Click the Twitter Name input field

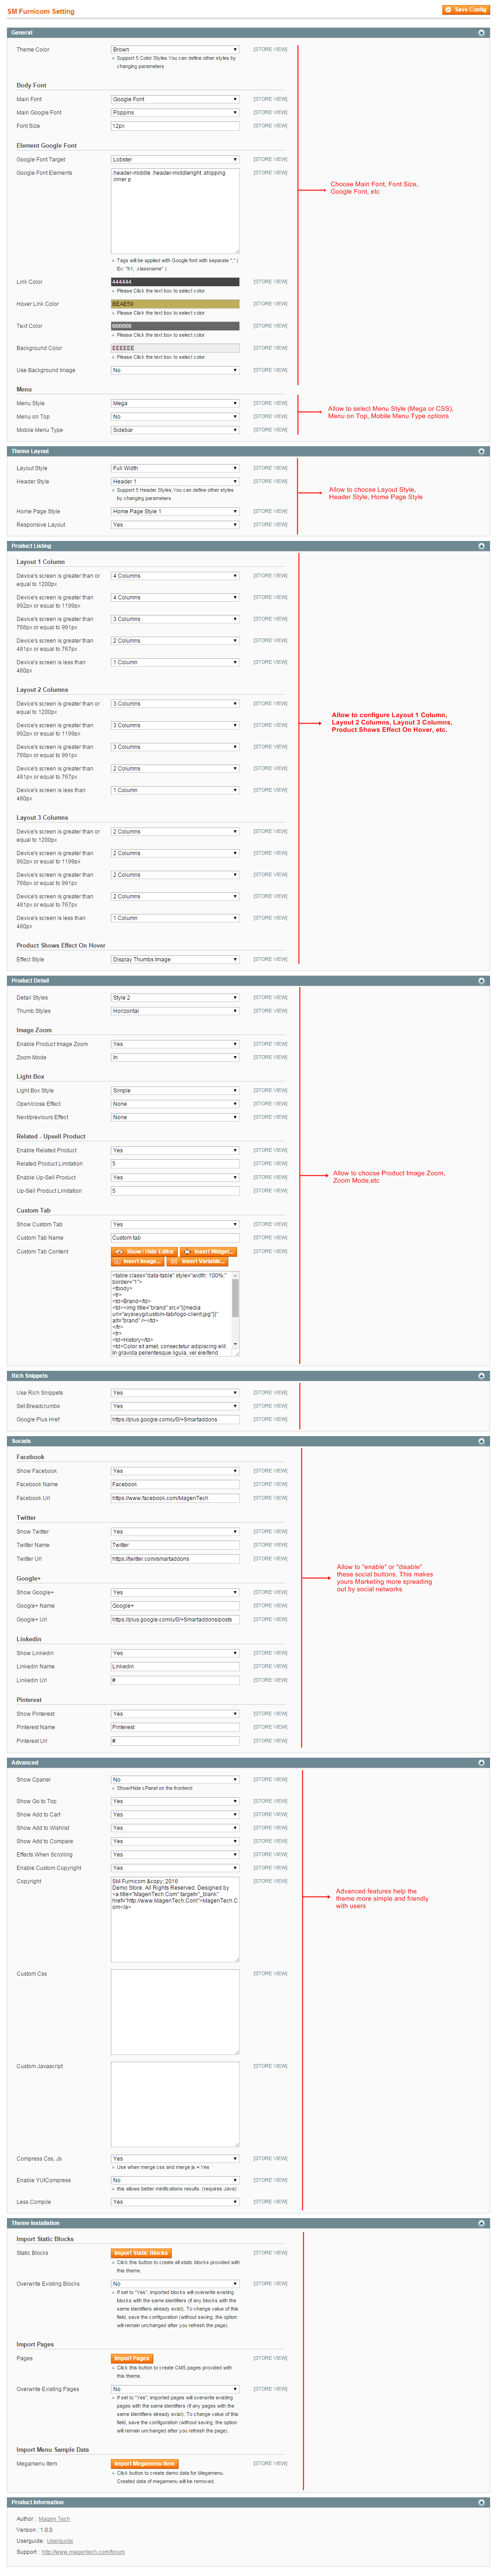[175, 1545]
